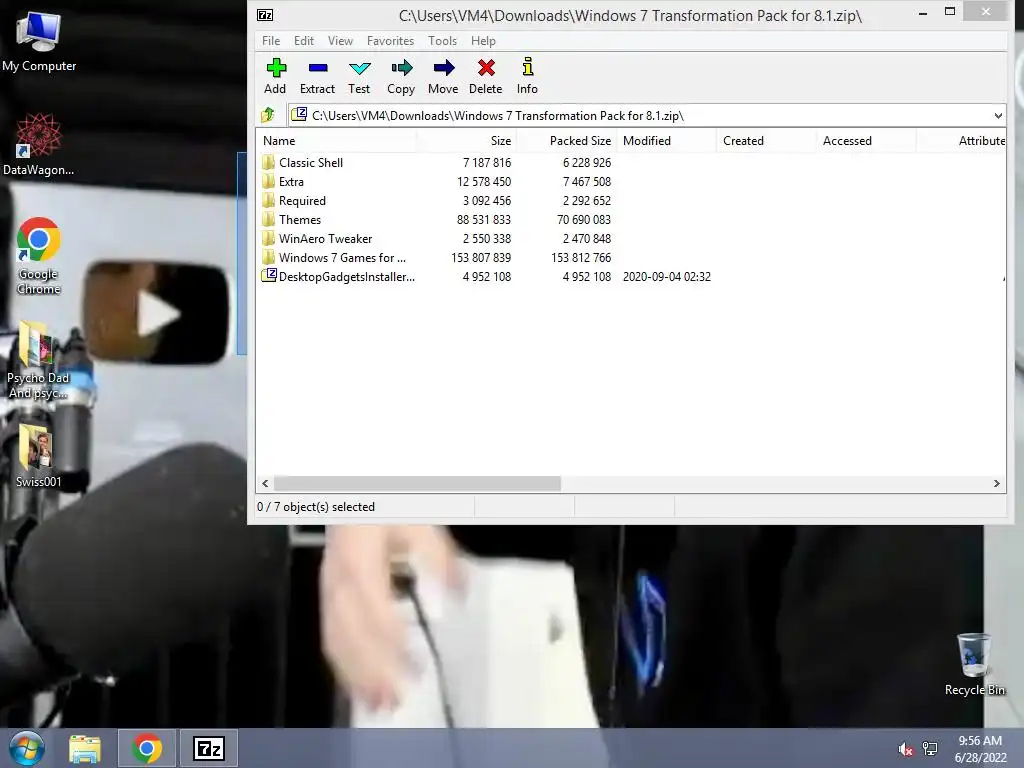Image resolution: width=1024 pixels, height=768 pixels.
Task: Sort by the Name column header
Action: [336, 140]
